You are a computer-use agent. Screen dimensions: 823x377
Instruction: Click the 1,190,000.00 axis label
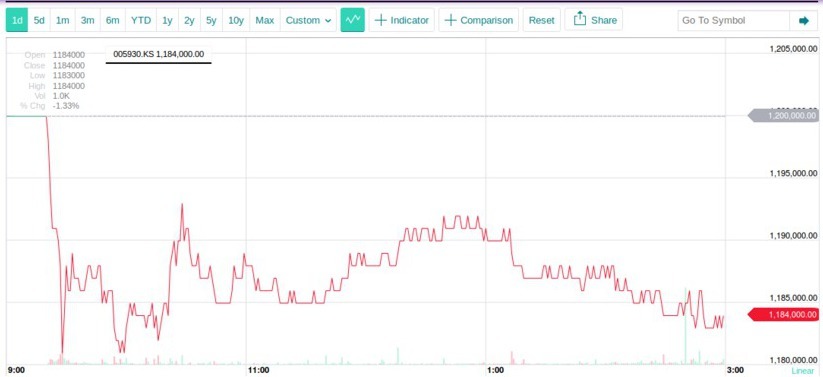pyautogui.click(x=793, y=236)
